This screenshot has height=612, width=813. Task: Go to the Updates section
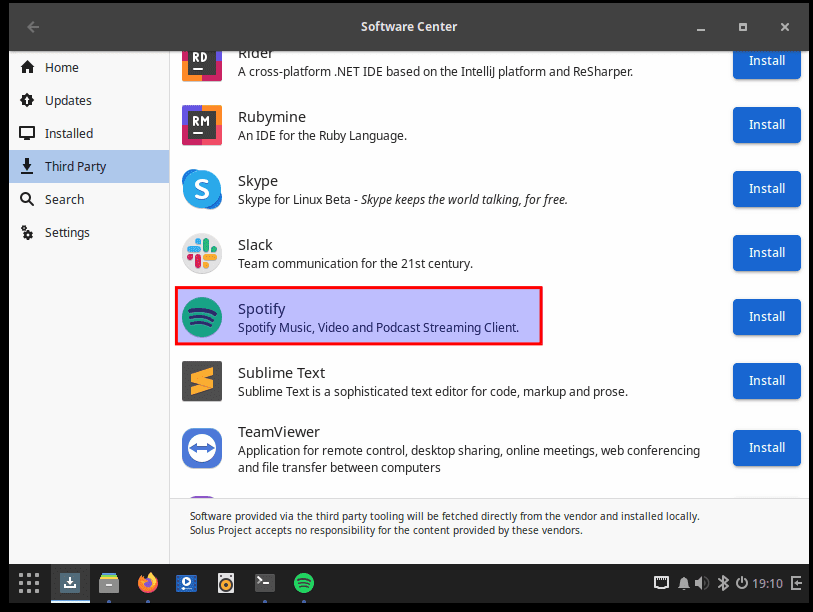[89, 101]
